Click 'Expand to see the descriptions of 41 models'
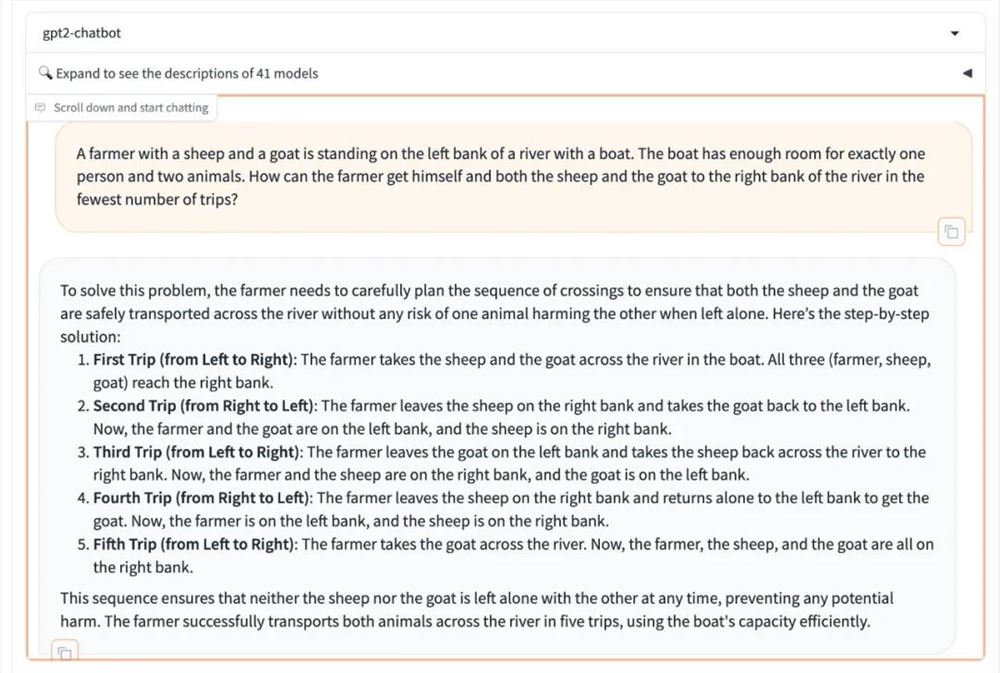The image size is (1000, 673). tap(187, 73)
